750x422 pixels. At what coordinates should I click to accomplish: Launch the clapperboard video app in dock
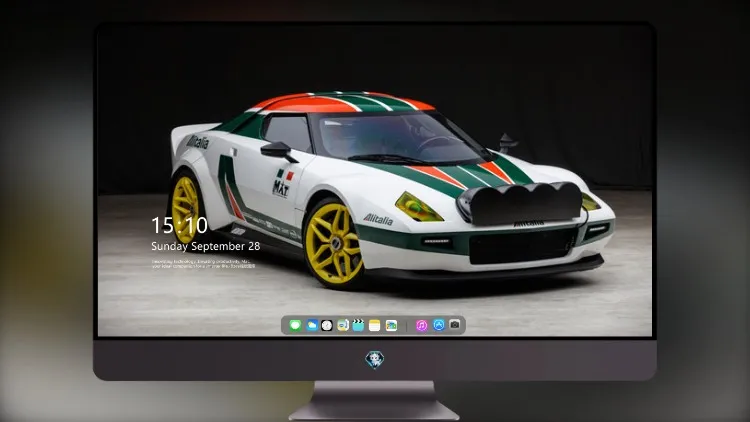358,325
